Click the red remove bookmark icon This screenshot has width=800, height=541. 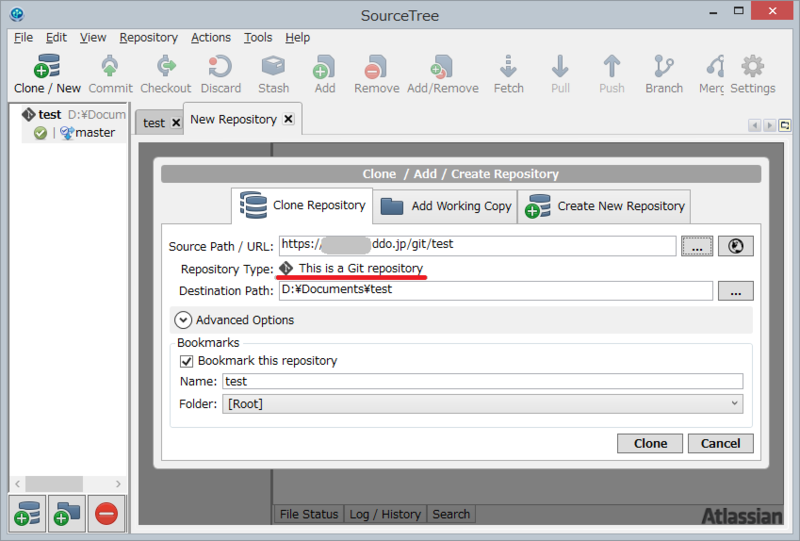[x=106, y=513]
